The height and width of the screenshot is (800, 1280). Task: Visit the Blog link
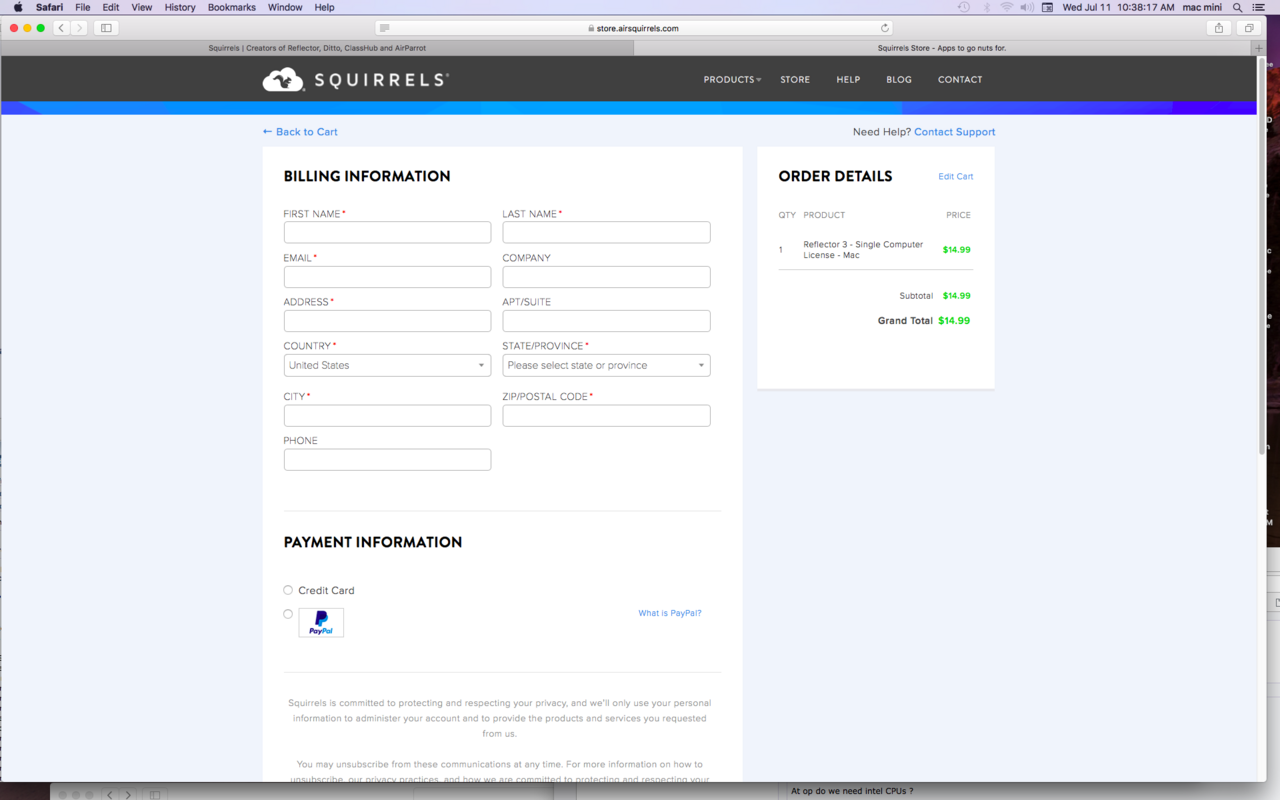pyautogui.click(x=899, y=80)
